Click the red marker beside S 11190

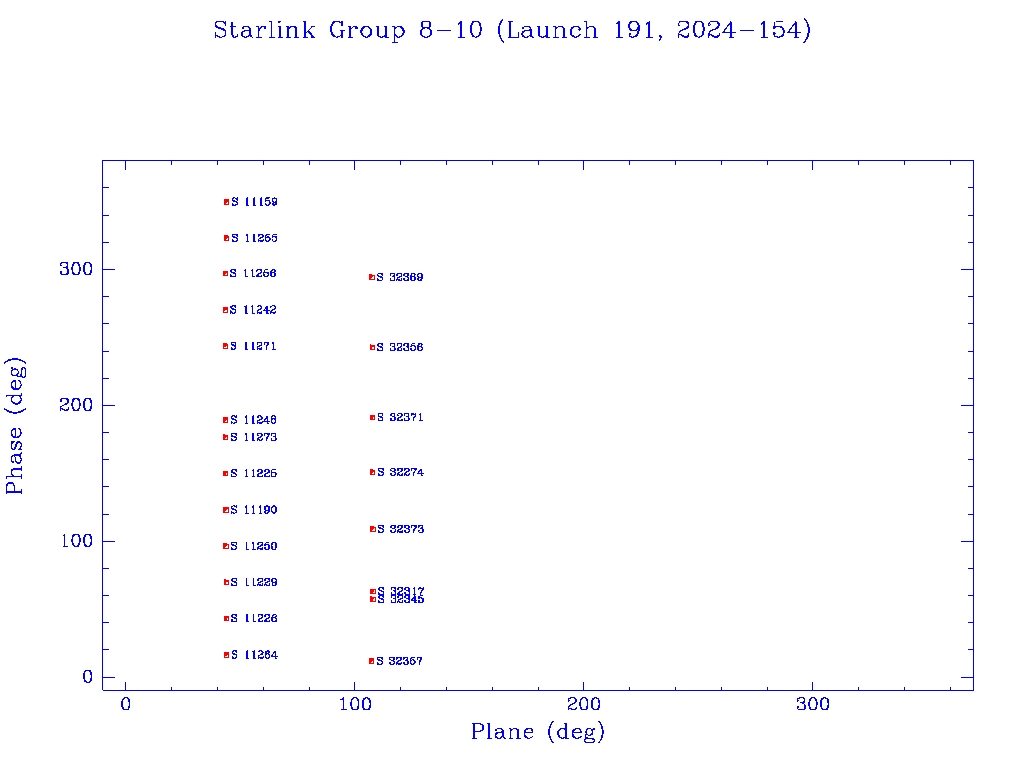pyautogui.click(x=226, y=510)
